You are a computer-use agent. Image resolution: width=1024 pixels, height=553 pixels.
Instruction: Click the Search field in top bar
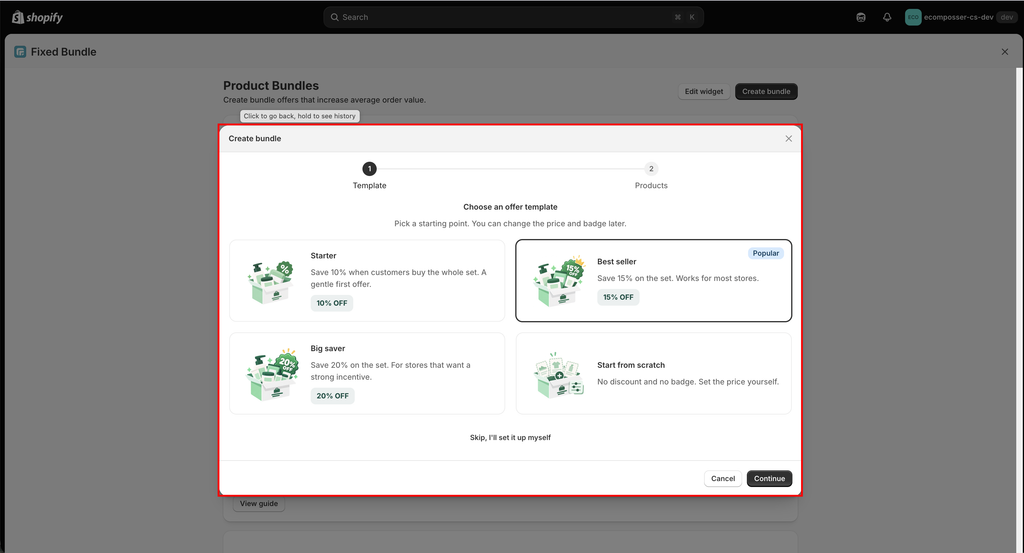tap(513, 18)
